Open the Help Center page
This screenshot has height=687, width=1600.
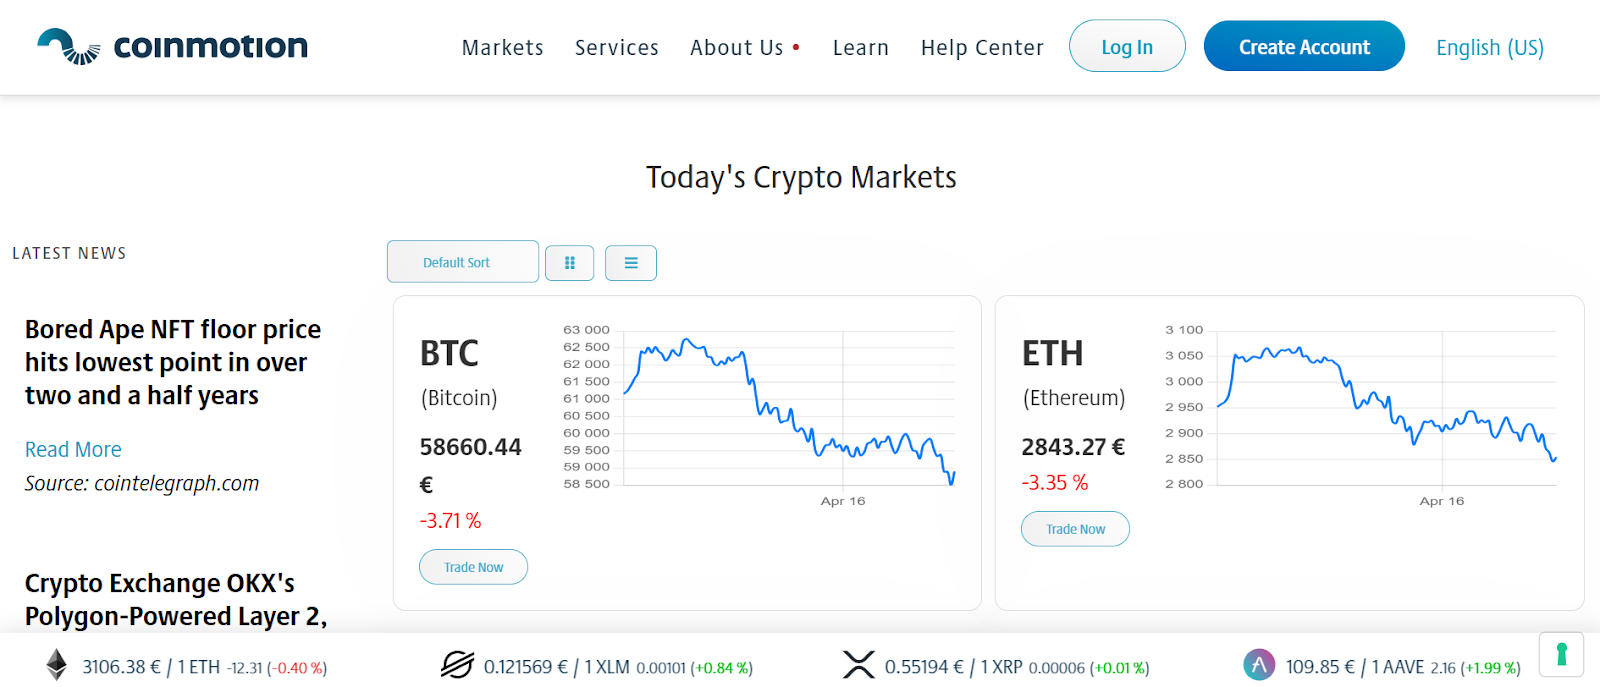[982, 47]
